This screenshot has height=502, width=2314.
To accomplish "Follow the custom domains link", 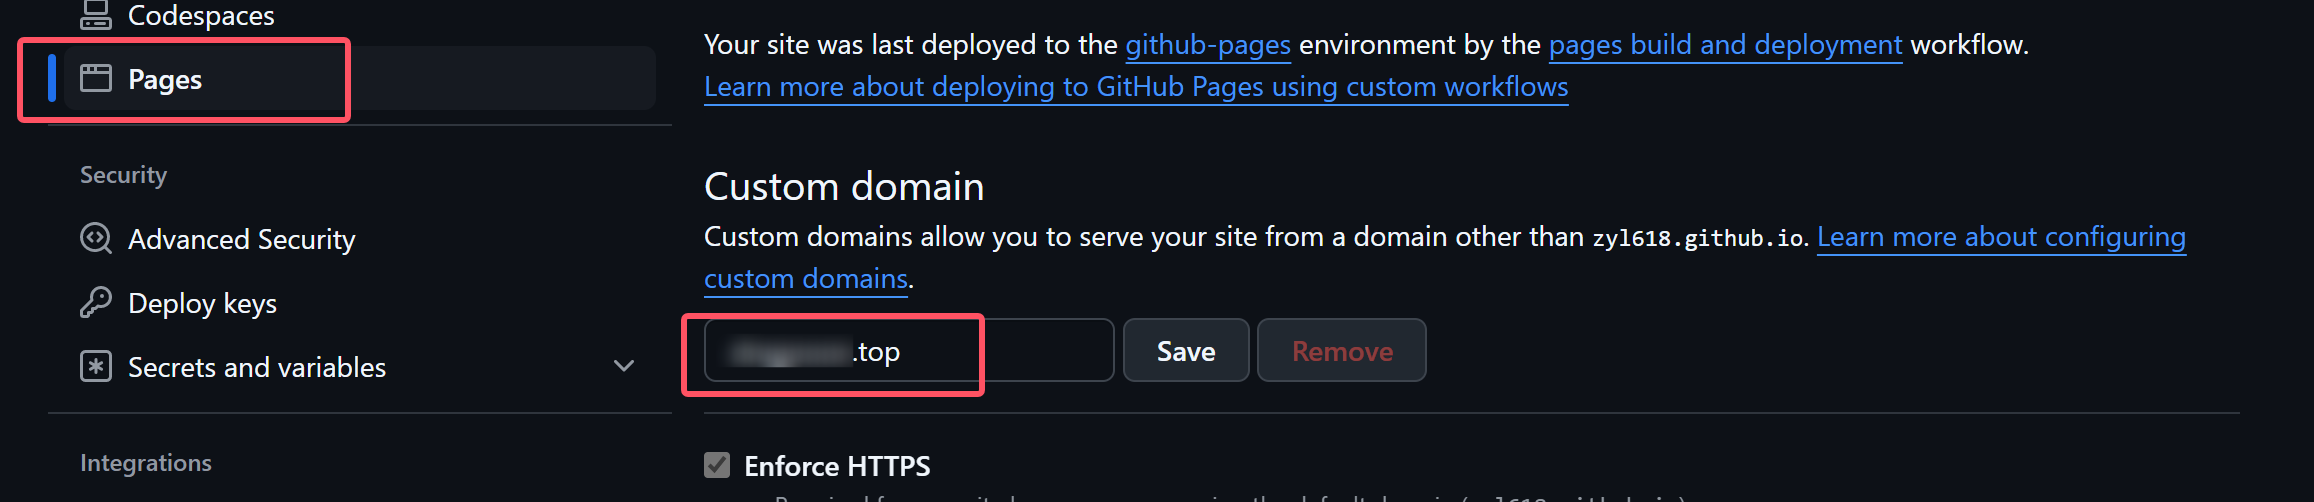I will point(806,279).
